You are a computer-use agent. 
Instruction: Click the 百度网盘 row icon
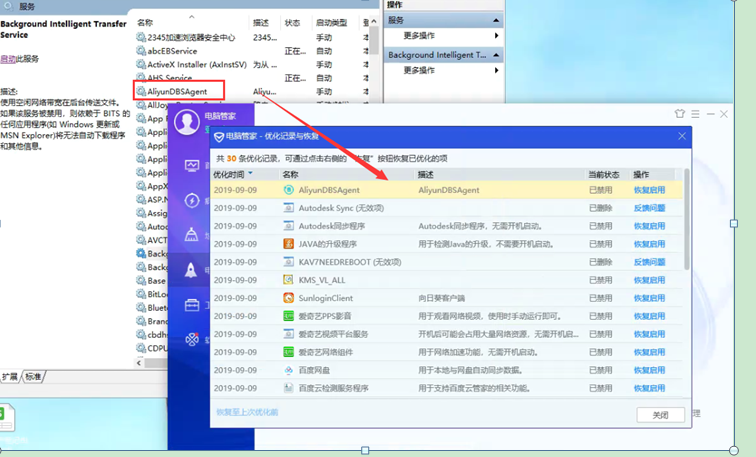[288, 370]
